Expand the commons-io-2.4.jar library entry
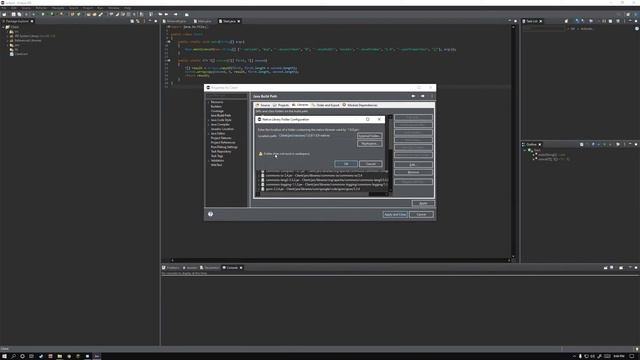Viewport: 640px width, 360px height. [x=258, y=176]
